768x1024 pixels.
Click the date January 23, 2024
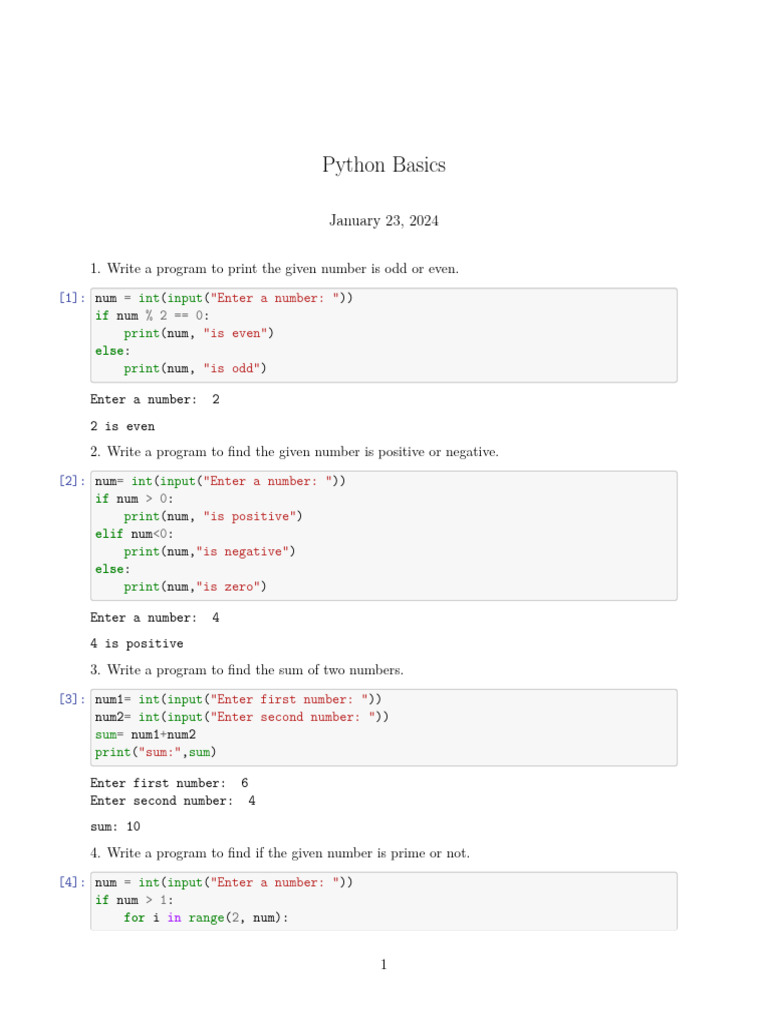(384, 221)
